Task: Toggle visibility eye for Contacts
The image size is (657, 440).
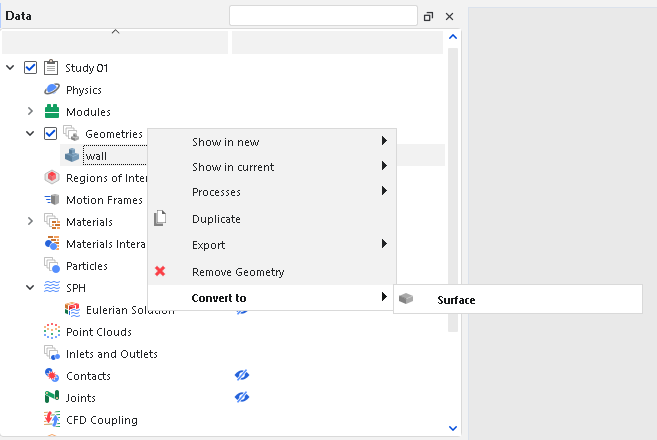Action: (241, 376)
